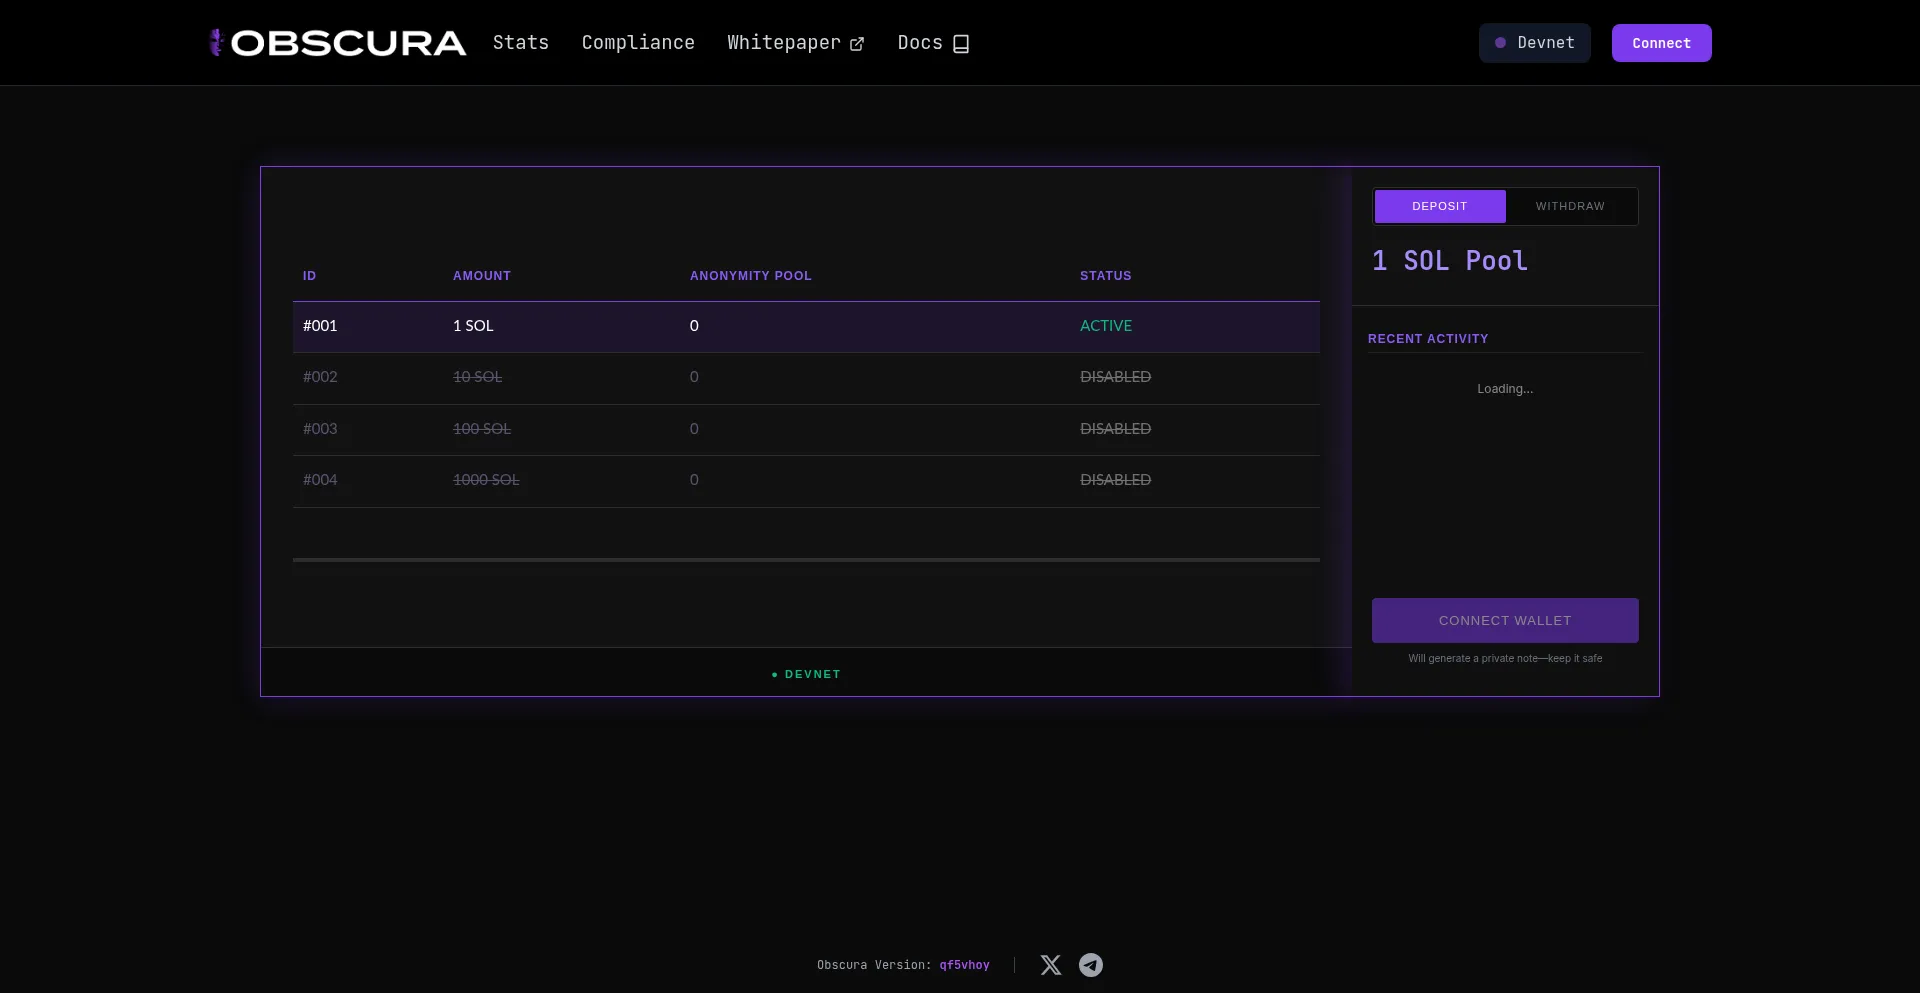Select pool row #001

[x=806, y=327]
